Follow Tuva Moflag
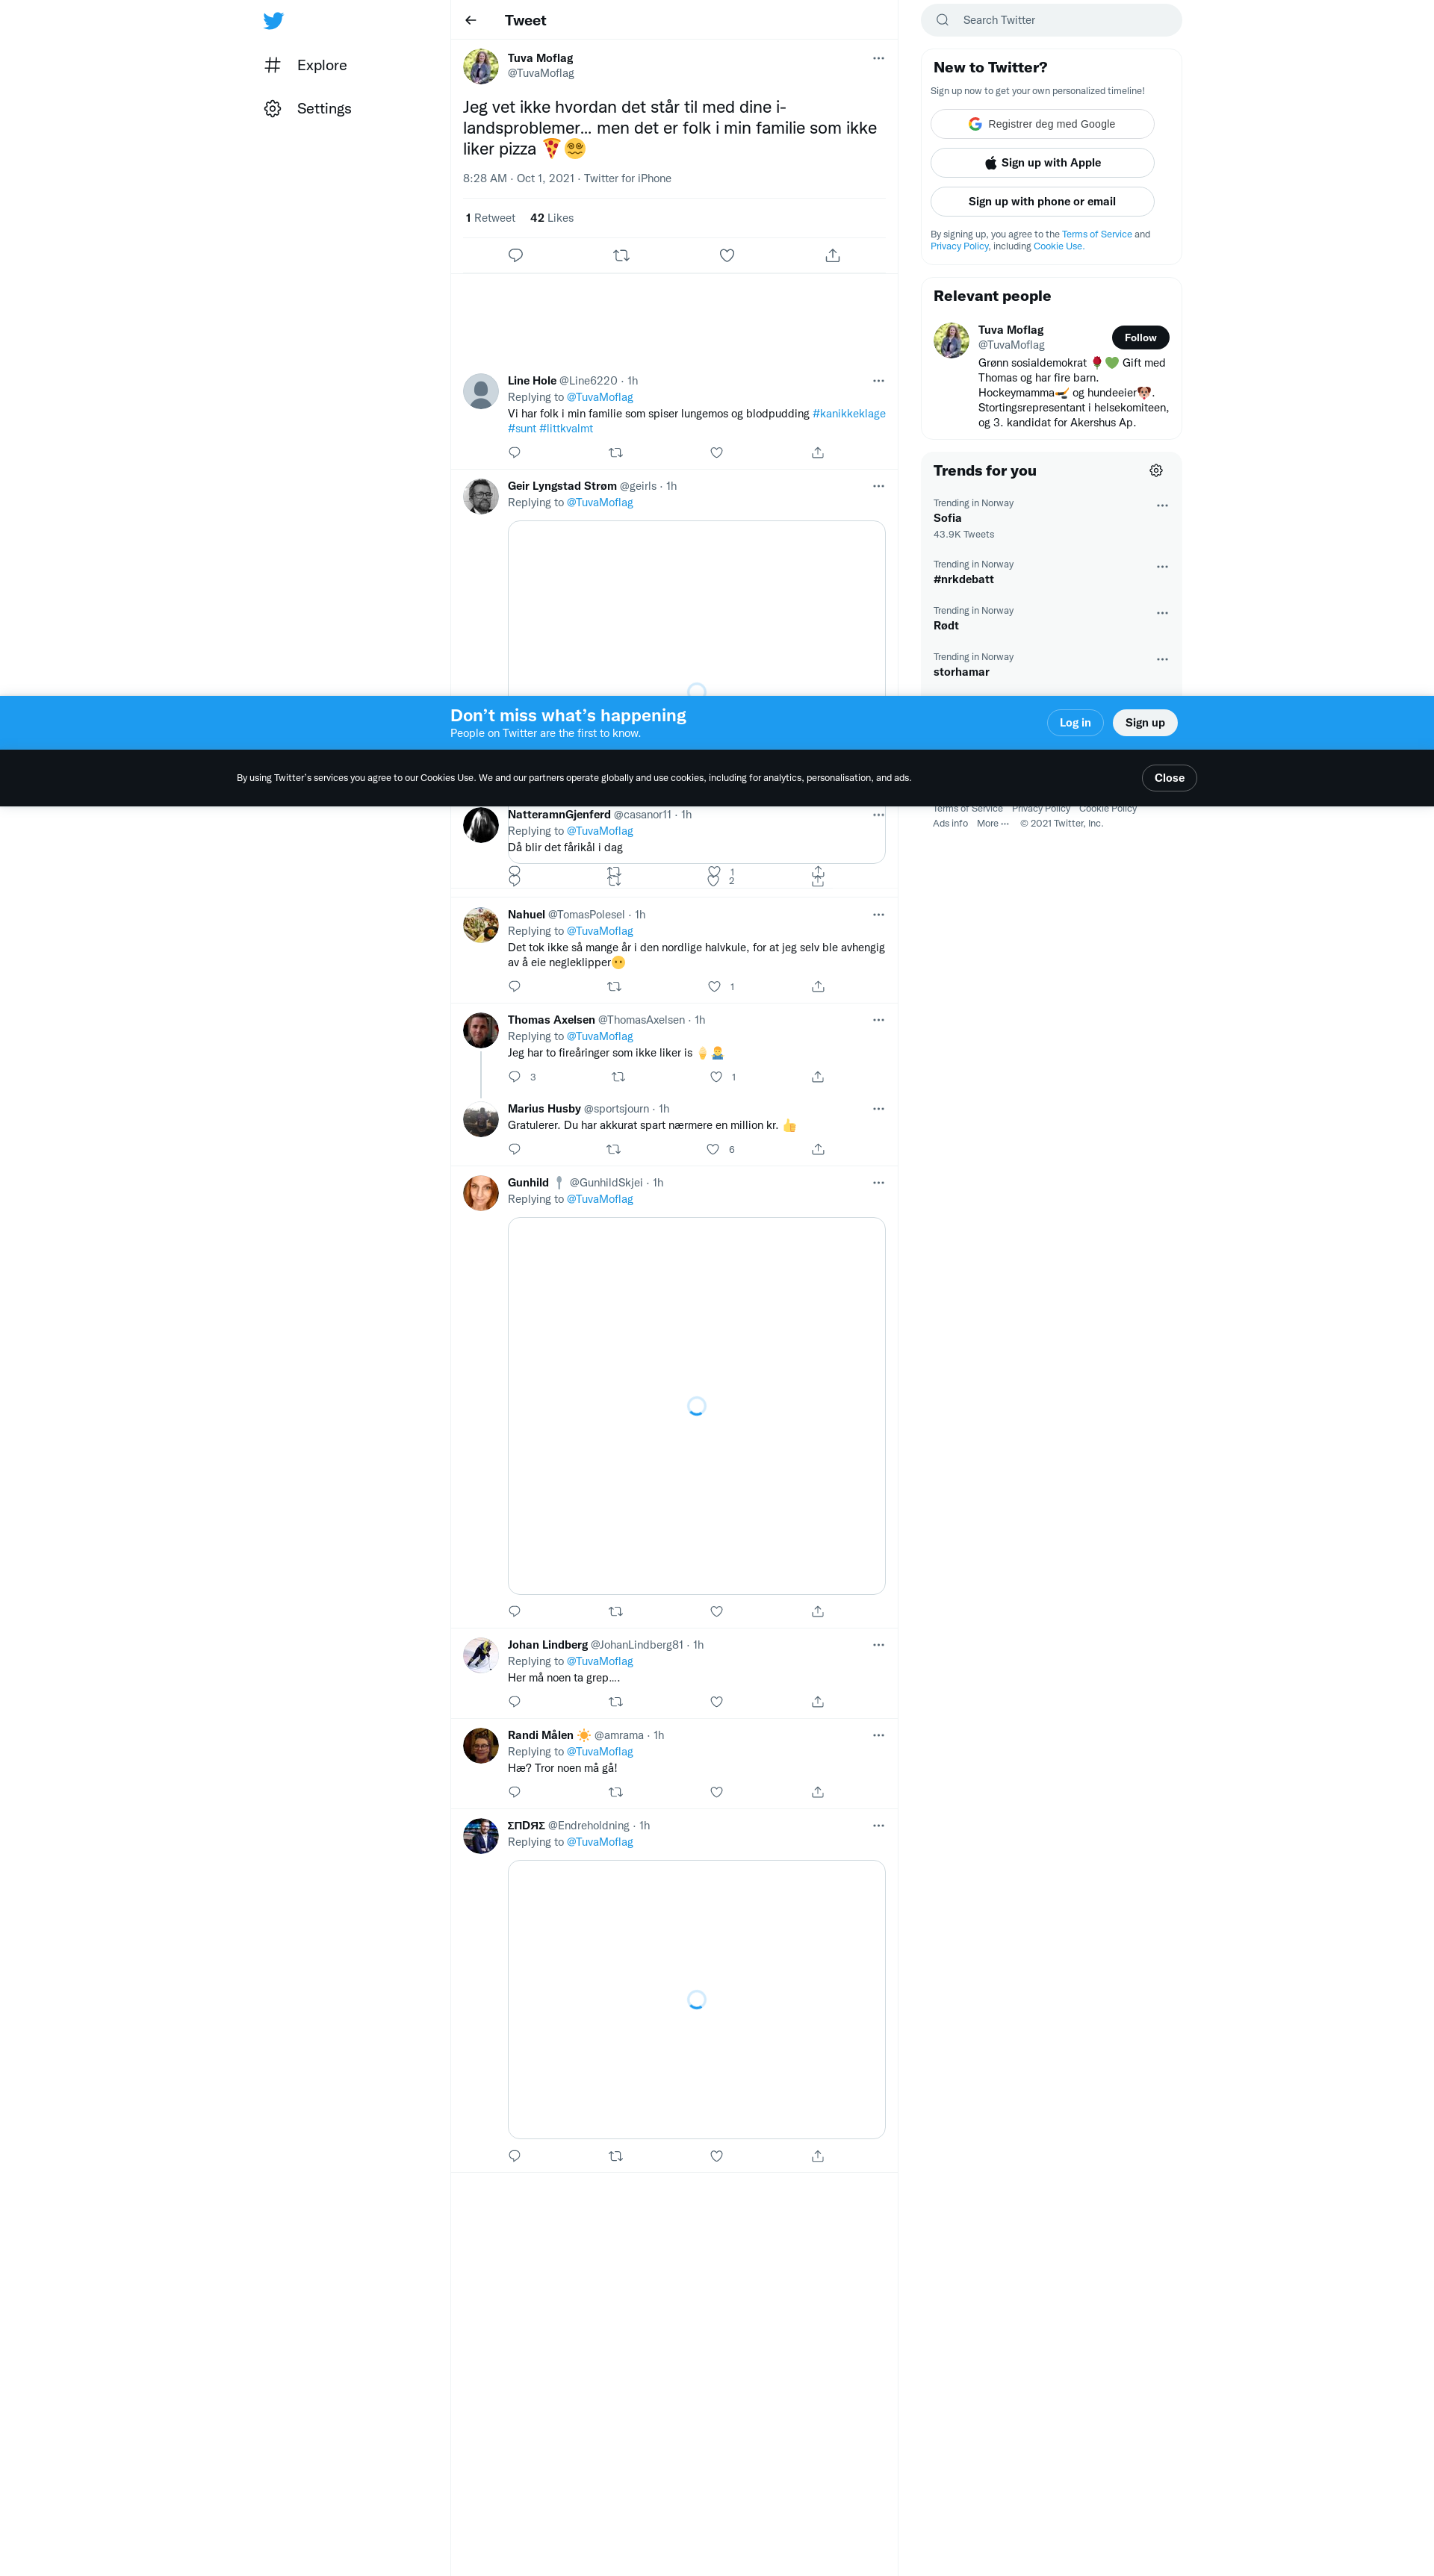This screenshot has width=1434, height=2576. (1140, 338)
